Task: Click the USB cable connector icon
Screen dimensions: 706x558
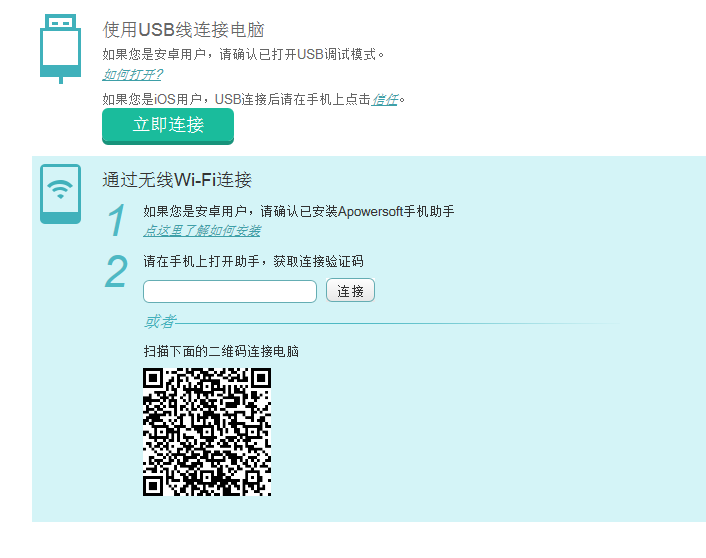Action: [x=60, y=49]
